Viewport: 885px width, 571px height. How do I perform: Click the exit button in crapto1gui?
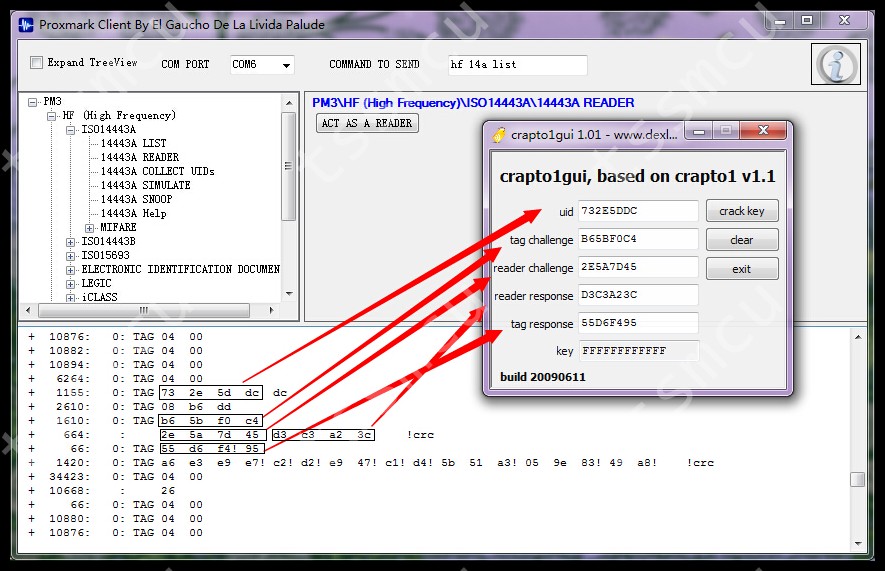741,269
